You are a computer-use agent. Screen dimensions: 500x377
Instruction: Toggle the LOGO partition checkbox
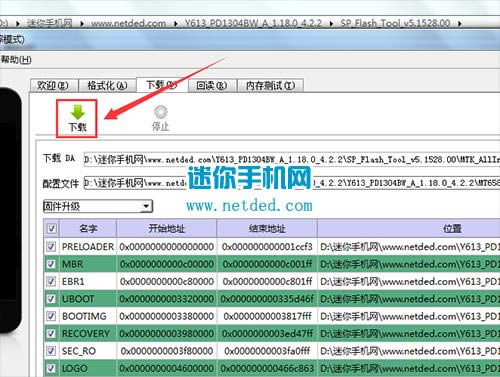pyautogui.click(x=51, y=368)
